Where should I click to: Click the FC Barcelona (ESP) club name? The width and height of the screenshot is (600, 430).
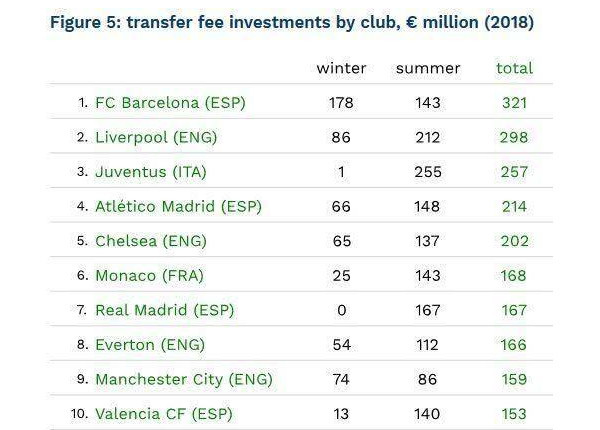click(x=170, y=102)
